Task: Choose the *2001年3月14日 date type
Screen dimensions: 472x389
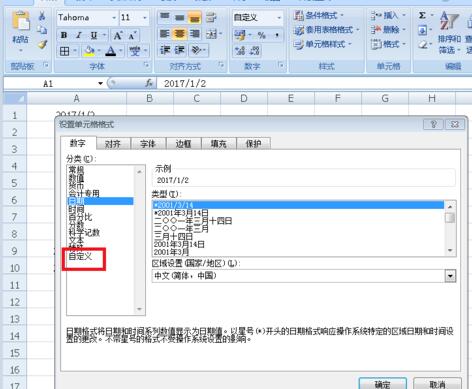Action: pos(181,213)
